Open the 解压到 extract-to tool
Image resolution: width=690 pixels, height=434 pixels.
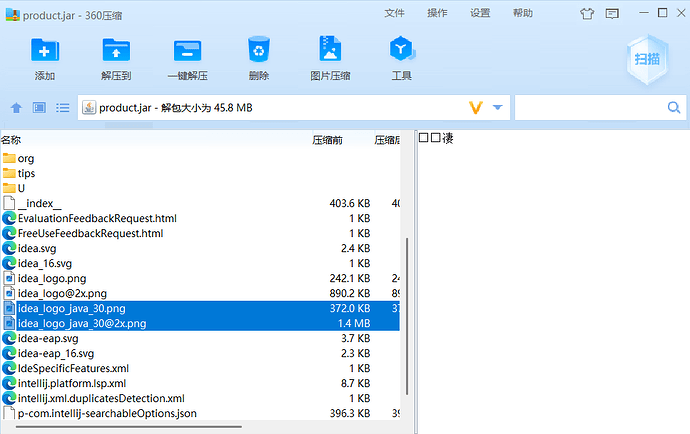pos(116,50)
